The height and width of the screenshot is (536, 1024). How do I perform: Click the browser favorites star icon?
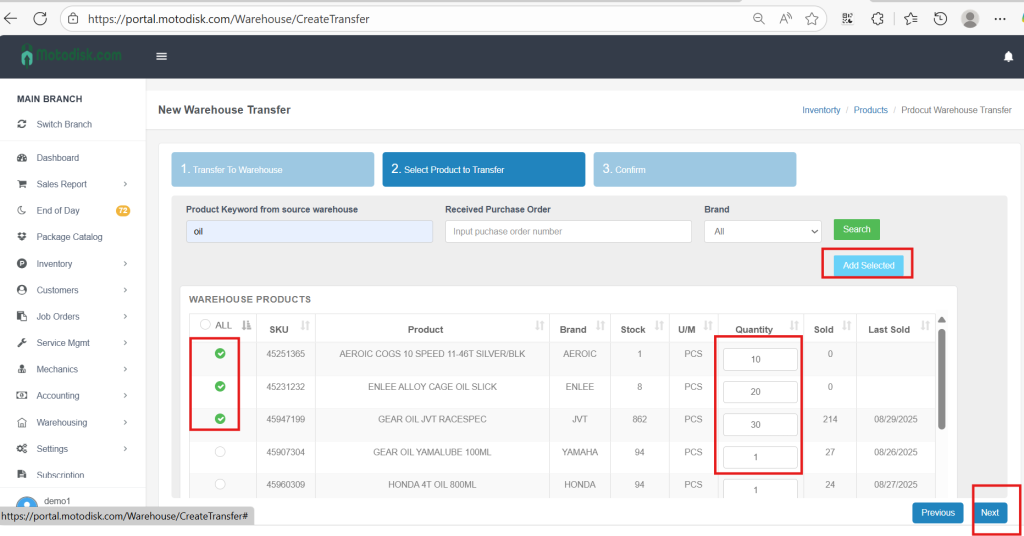coord(812,18)
